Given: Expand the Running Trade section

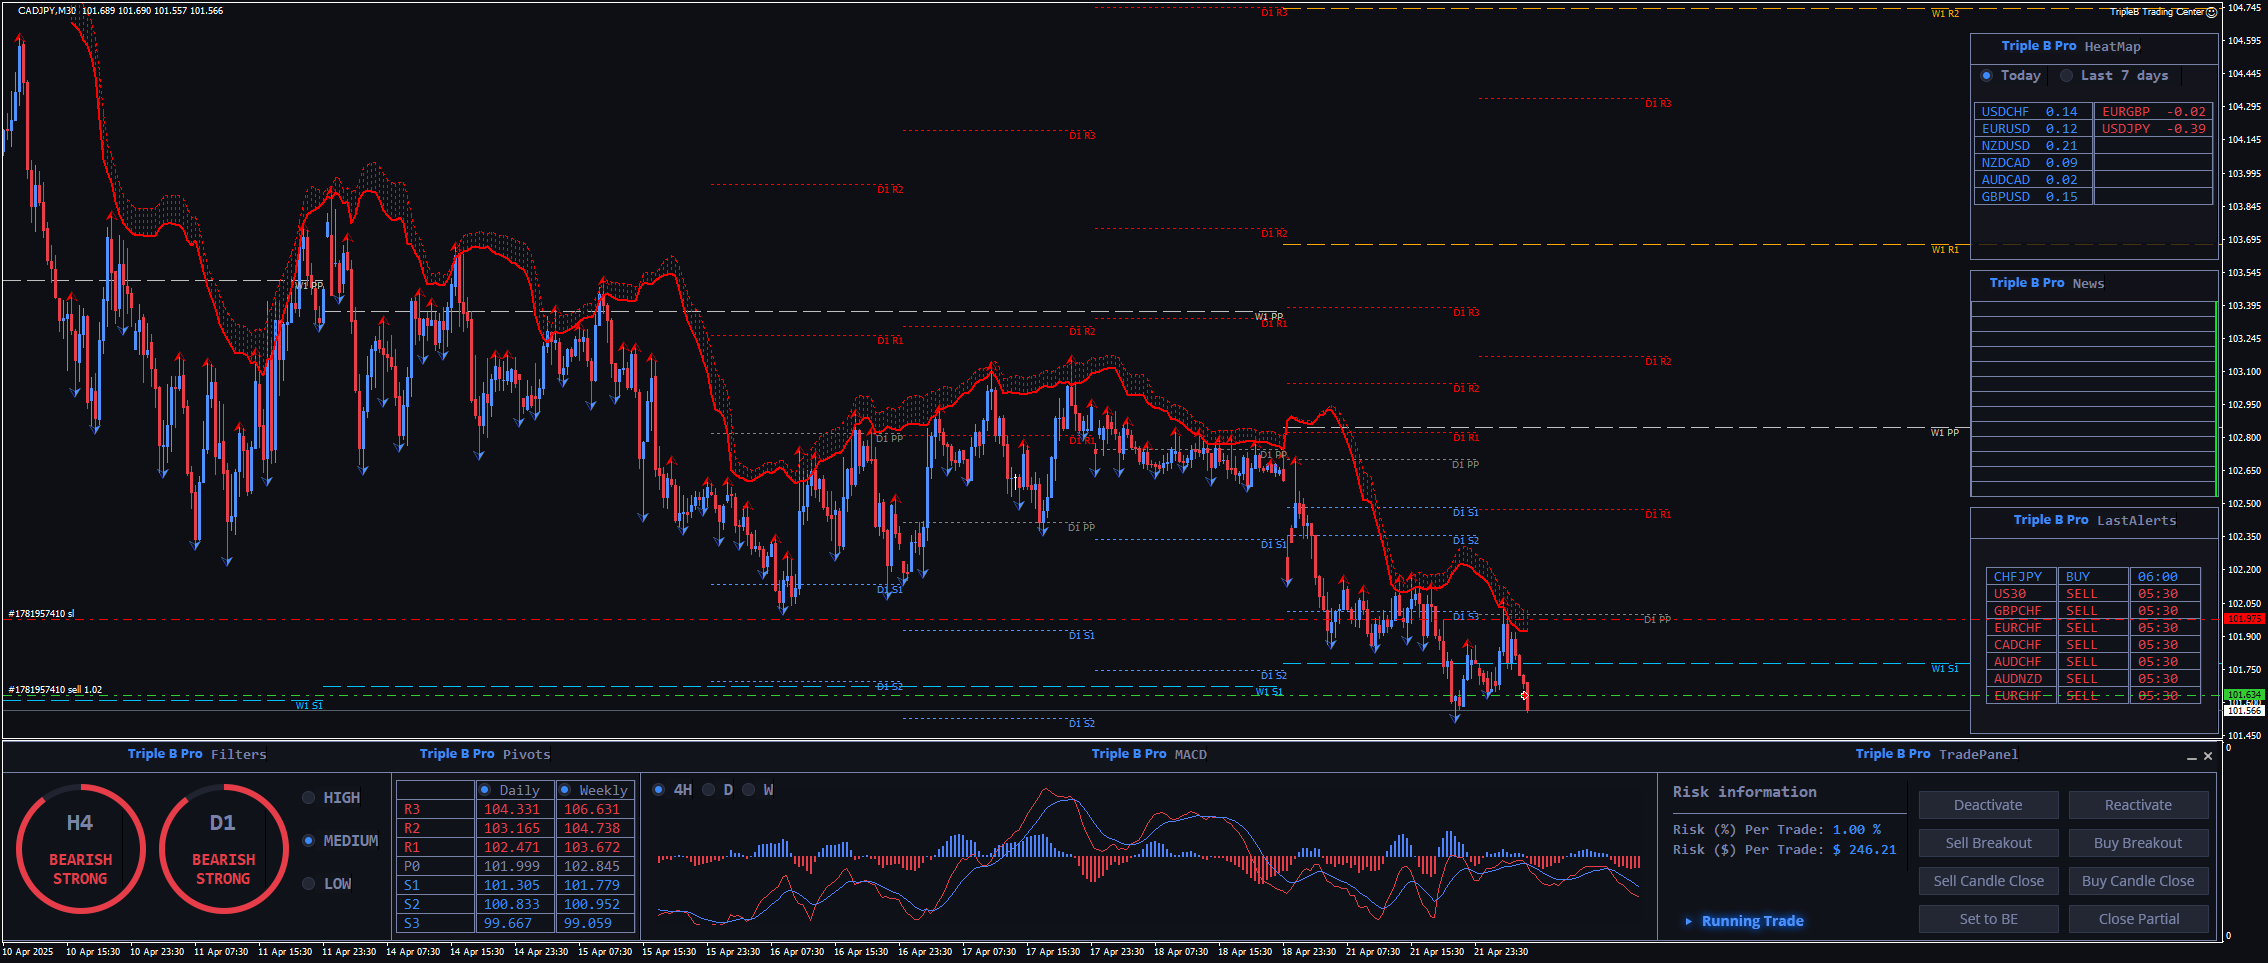Looking at the screenshot, I should (x=1689, y=921).
